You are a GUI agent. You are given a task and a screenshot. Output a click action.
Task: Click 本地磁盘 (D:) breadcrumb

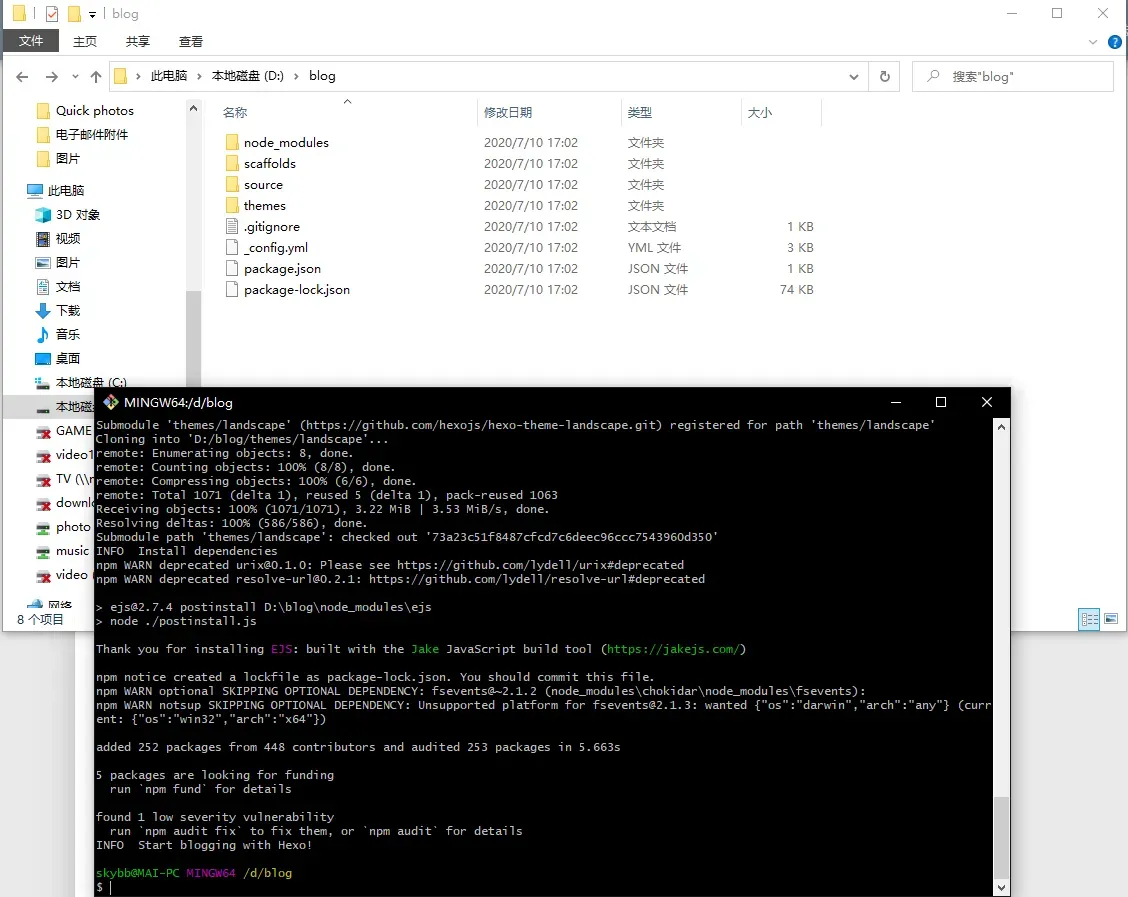pyautogui.click(x=247, y=76)
